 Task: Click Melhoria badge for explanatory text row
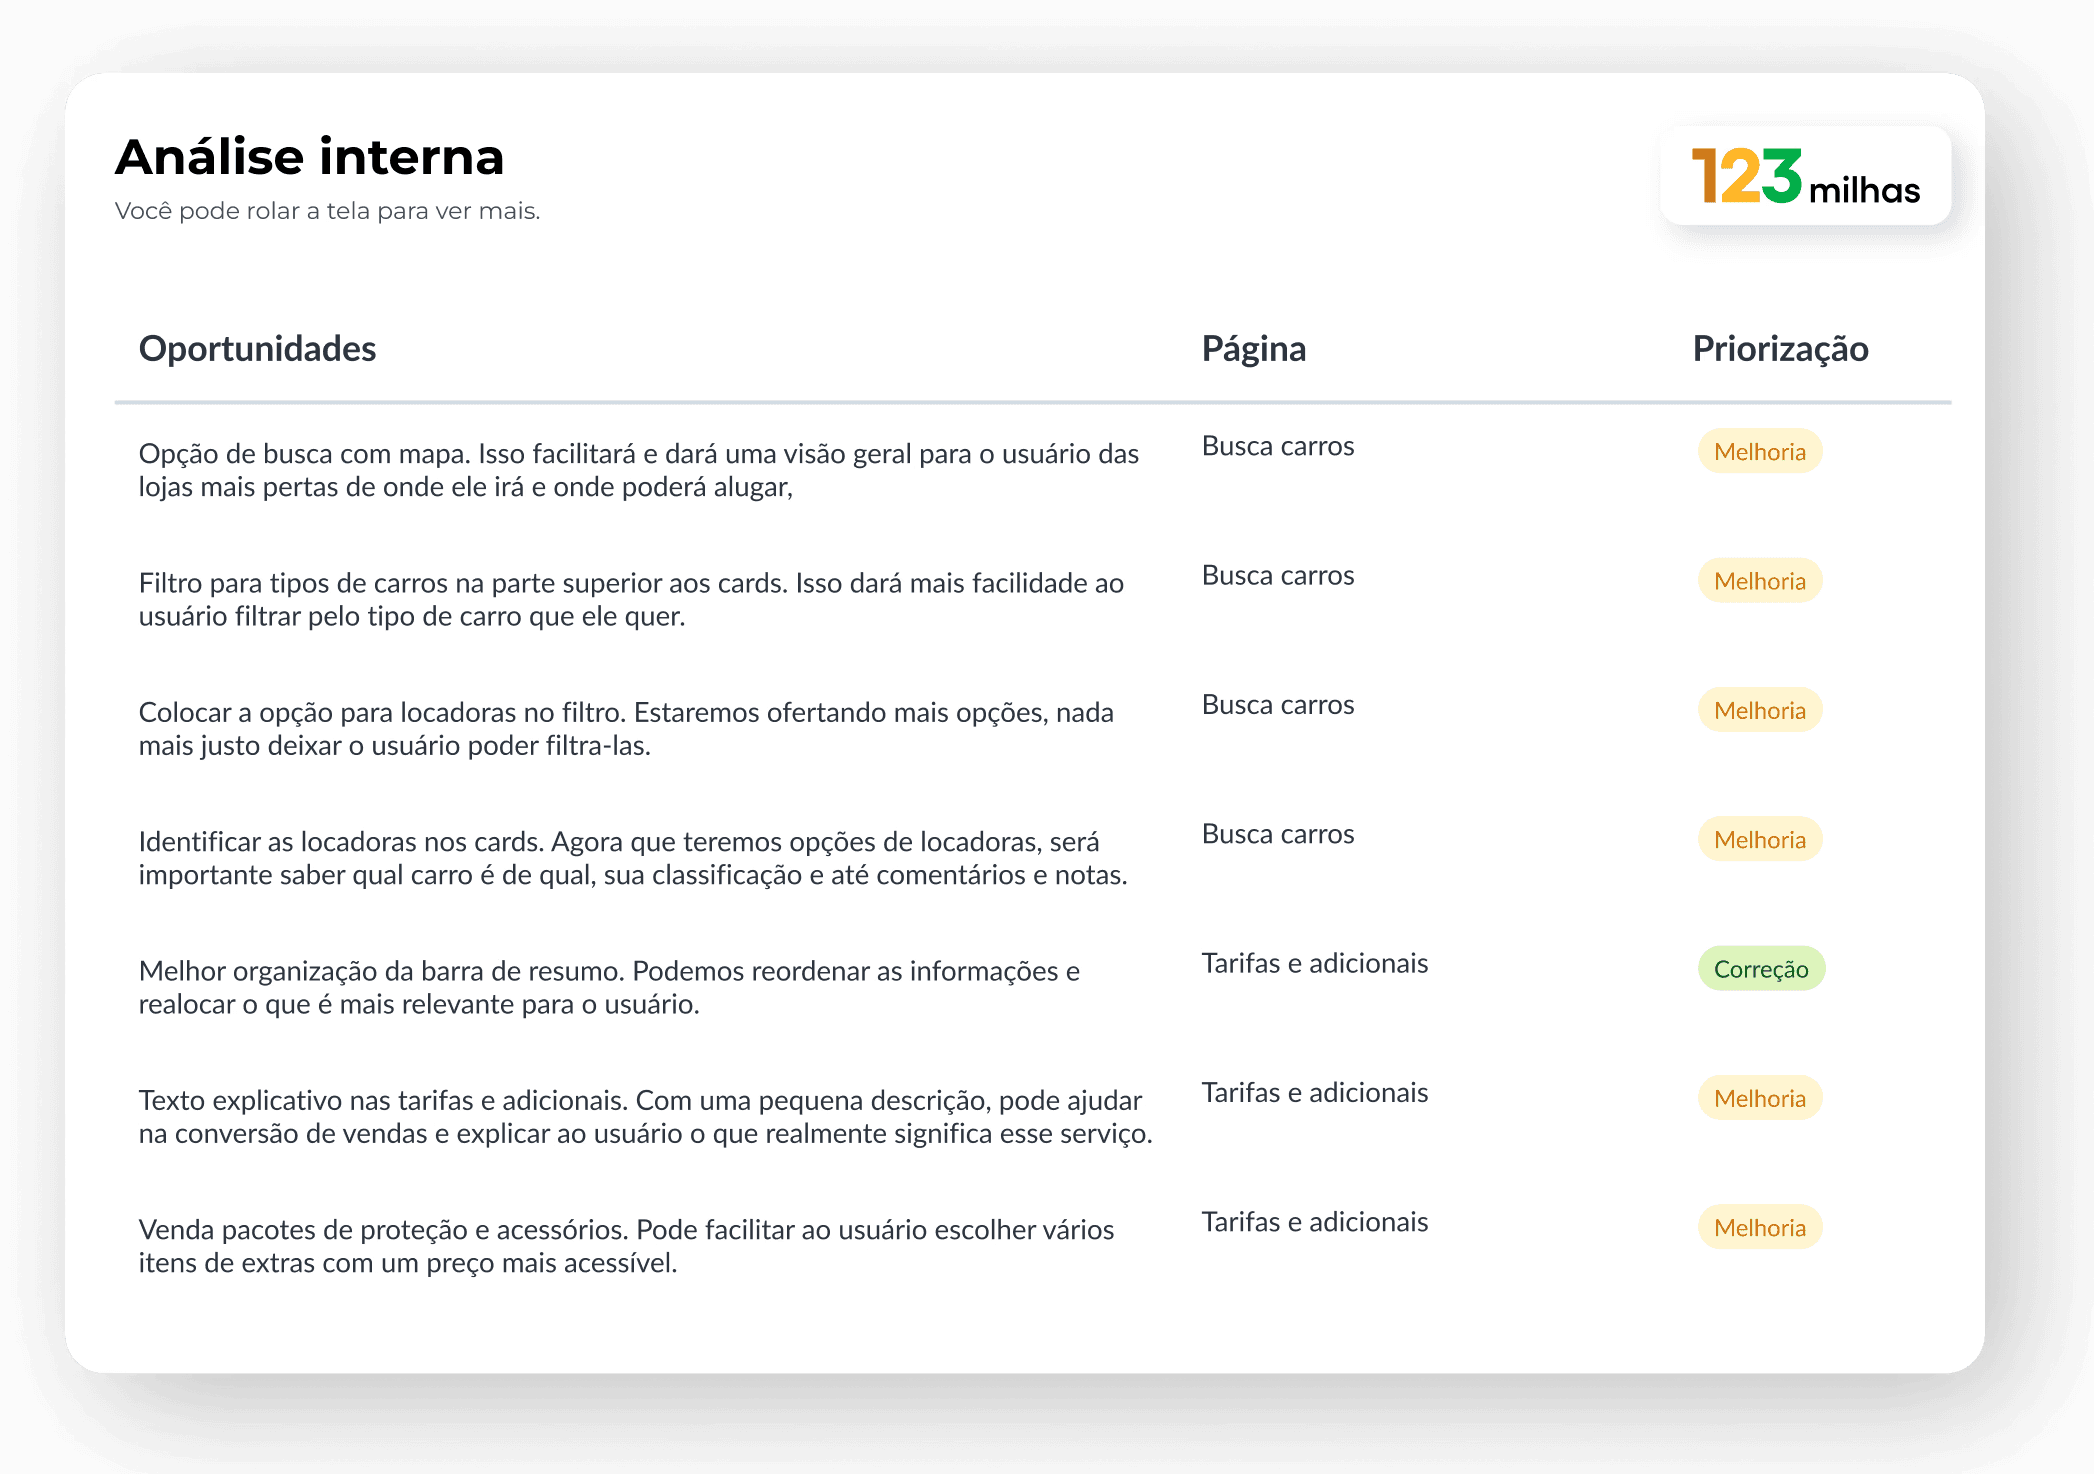[1759, 1099]
